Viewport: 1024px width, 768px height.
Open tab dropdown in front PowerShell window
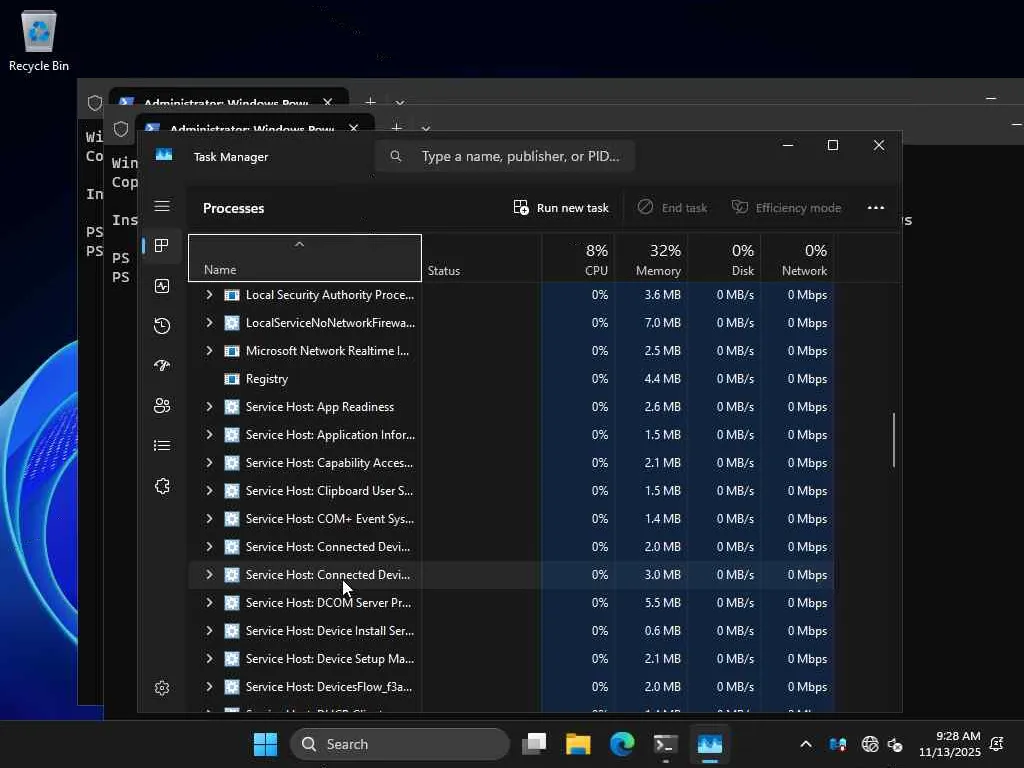coord(426,129)
